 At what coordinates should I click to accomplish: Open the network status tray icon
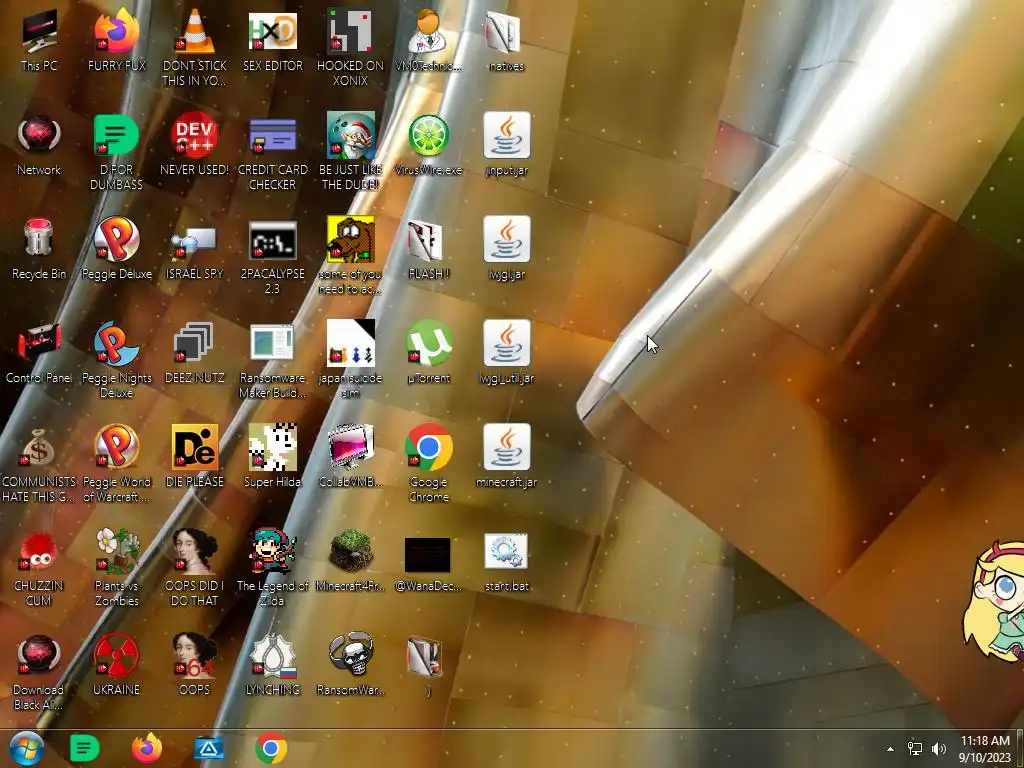[x=915, y=749]
